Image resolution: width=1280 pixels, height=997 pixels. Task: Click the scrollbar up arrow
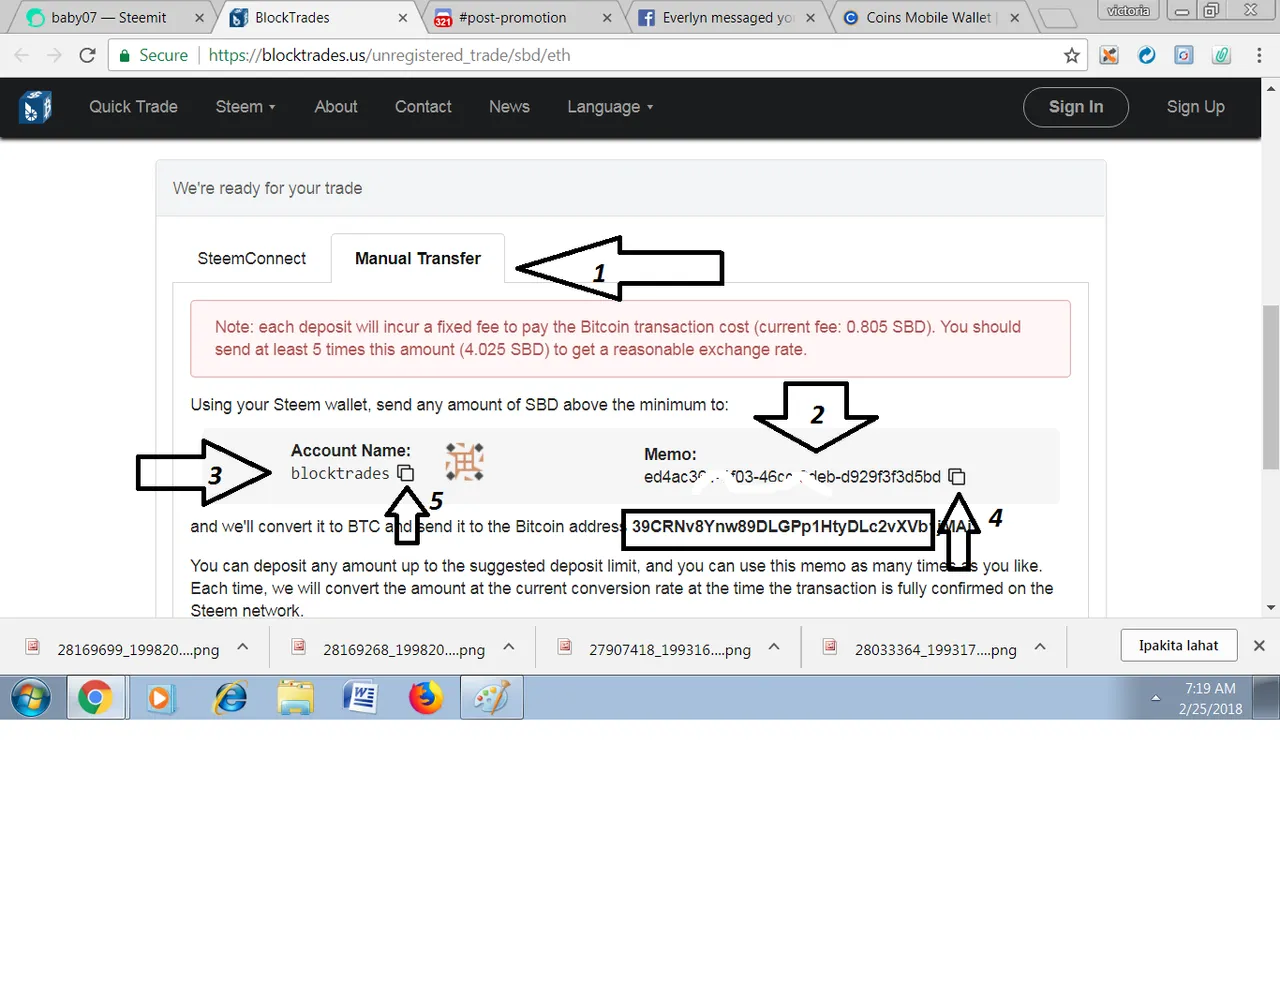pos(1271,88)
